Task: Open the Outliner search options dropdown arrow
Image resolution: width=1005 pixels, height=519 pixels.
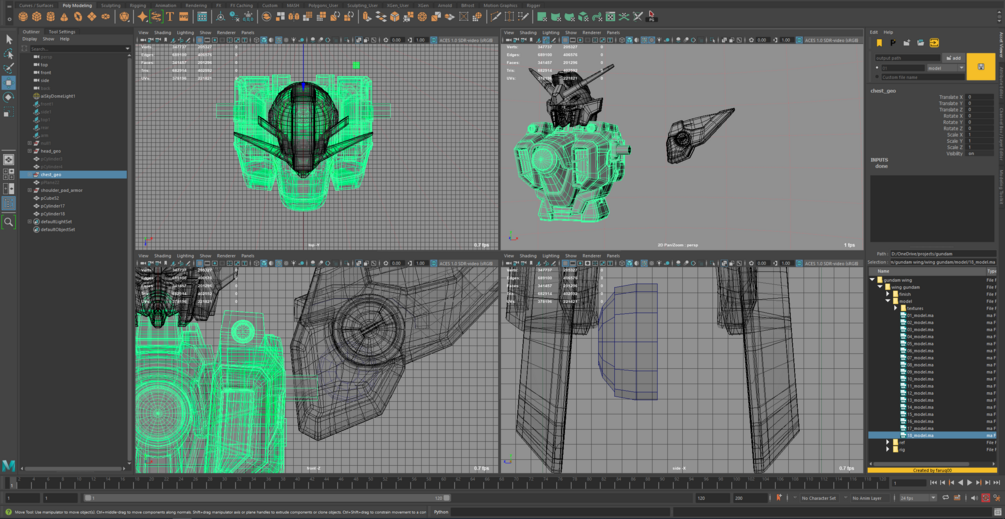Action: click(128, 49)
